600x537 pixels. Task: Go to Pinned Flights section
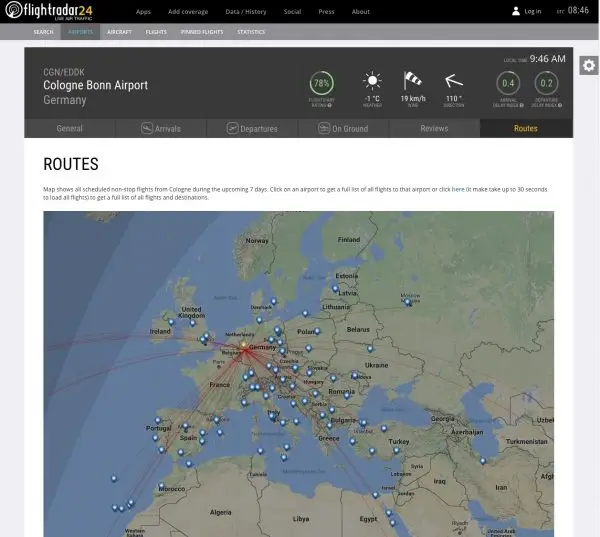point(201,32)
